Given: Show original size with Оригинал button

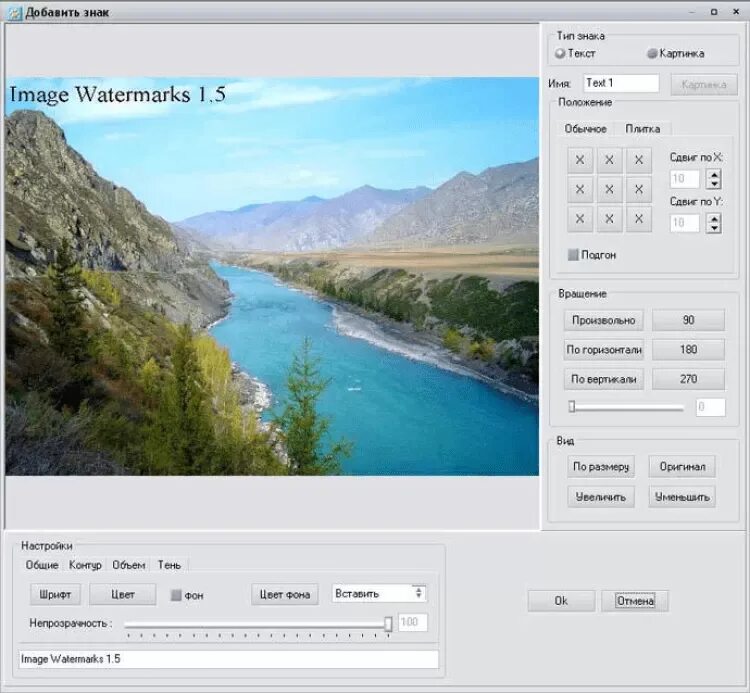Looking at the screenshot, I should tap(682, 466).
